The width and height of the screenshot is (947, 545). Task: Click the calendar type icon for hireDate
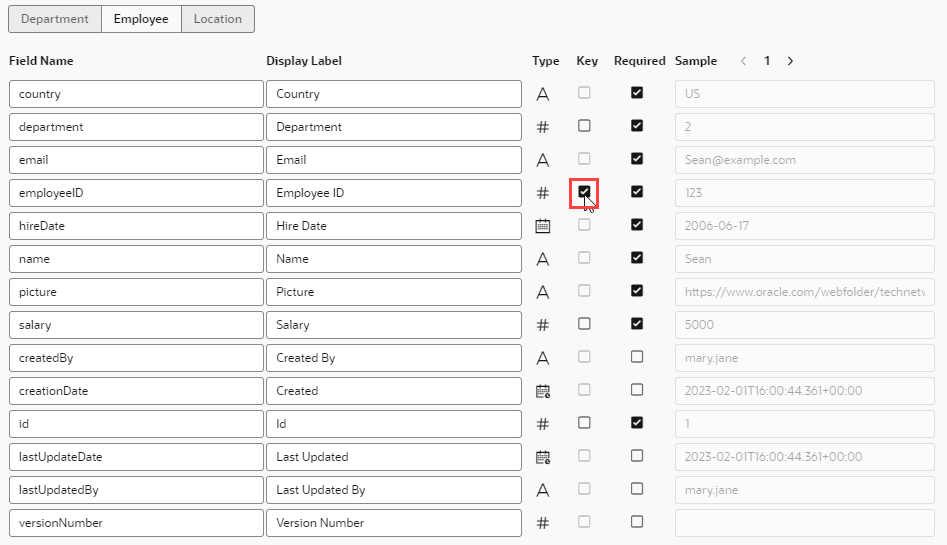click(543, 226)
